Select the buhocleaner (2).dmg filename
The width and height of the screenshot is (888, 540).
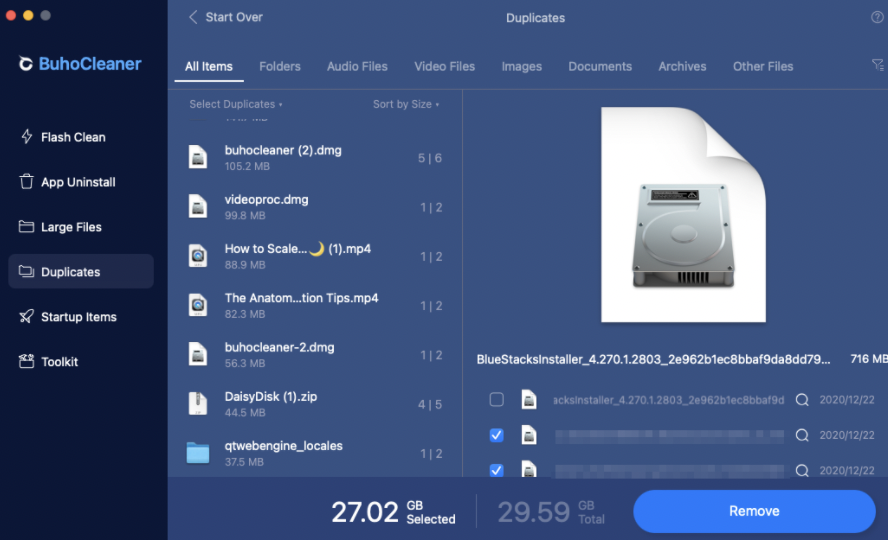coord(283,150)
